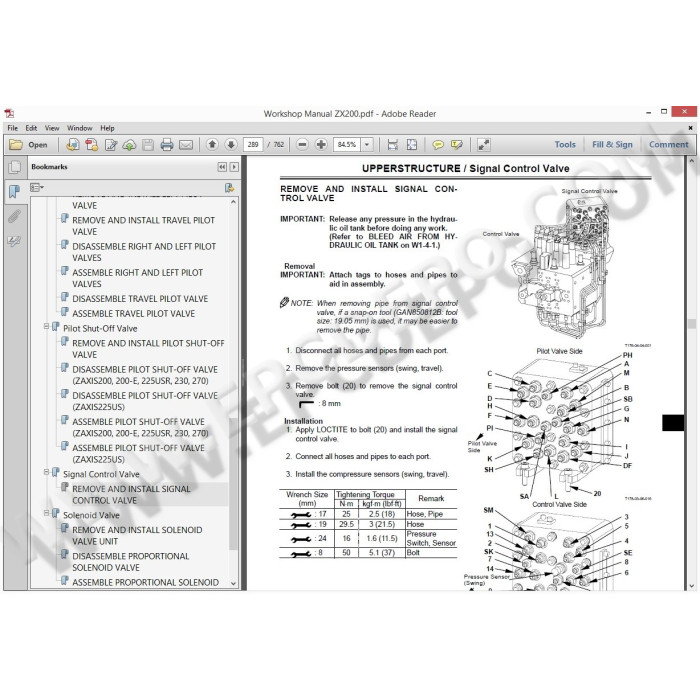
Task: Open REMOVE AND INSTALL TRAVEL PILOT VALVE bookmark
Action: point(143,226)
